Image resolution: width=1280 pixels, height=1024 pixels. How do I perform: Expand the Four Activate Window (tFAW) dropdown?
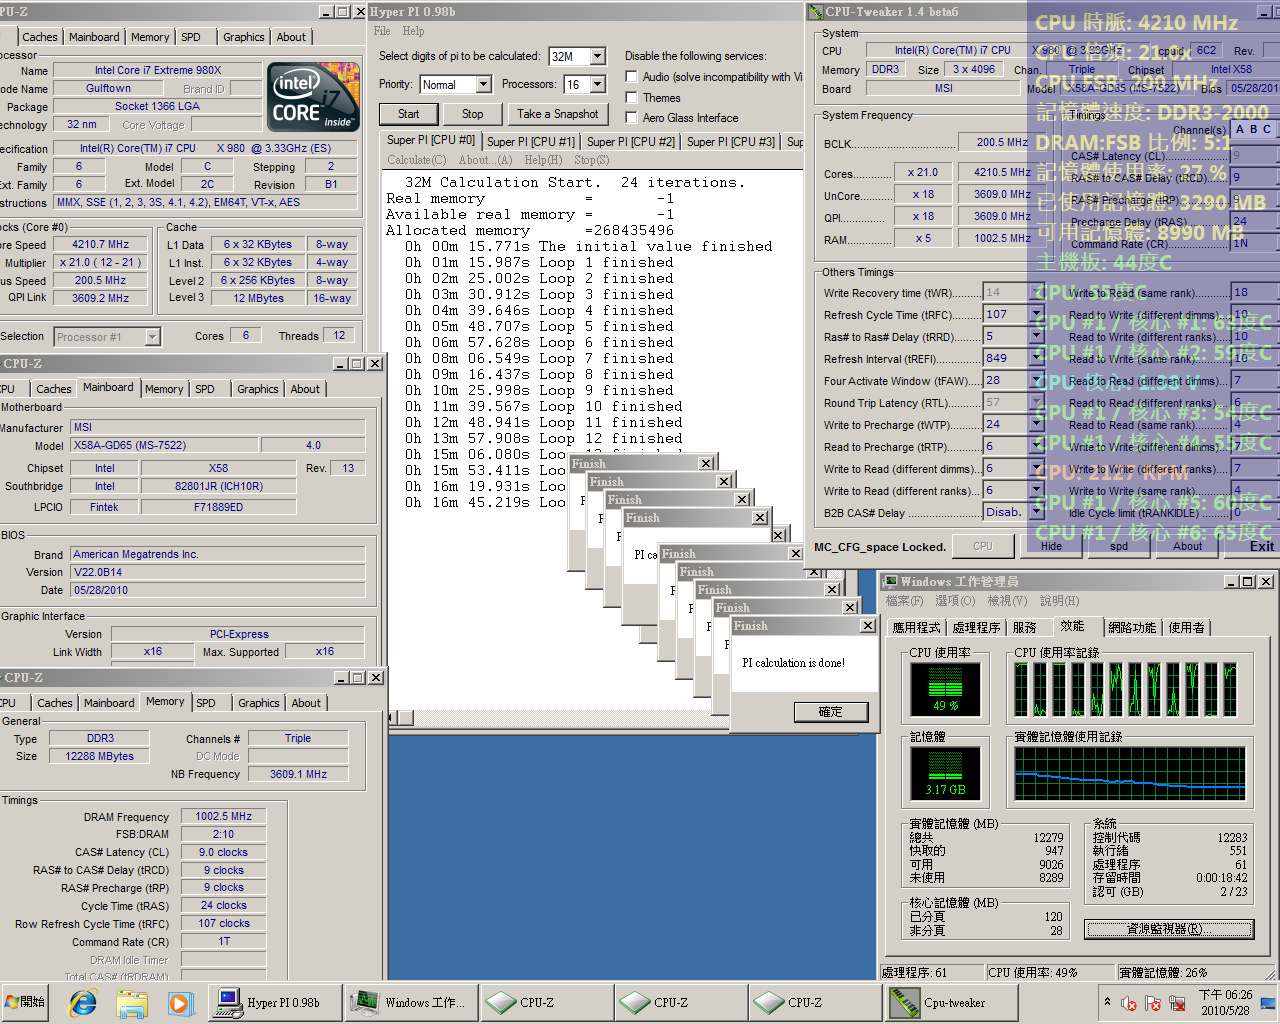click(x=1036, y=380)
